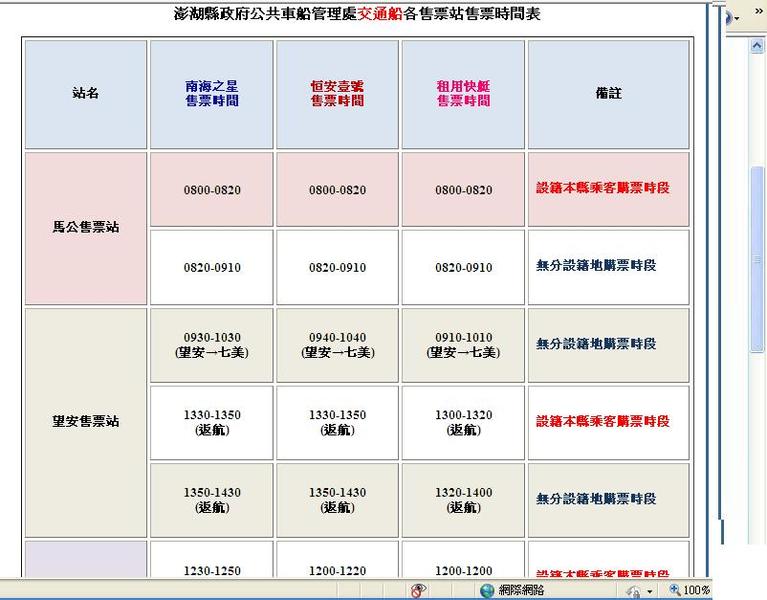Click the 1200-1220 cell
Screen dimensions: 767x600
(x=338, y=560)
